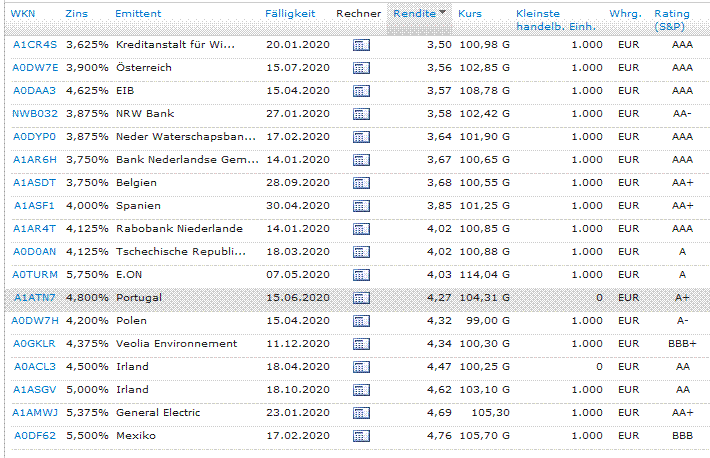This screenshot has height=458, width=710.
Task: Select the General Electric issuer name
Action: pyautogui.click(x=158, y=413)
